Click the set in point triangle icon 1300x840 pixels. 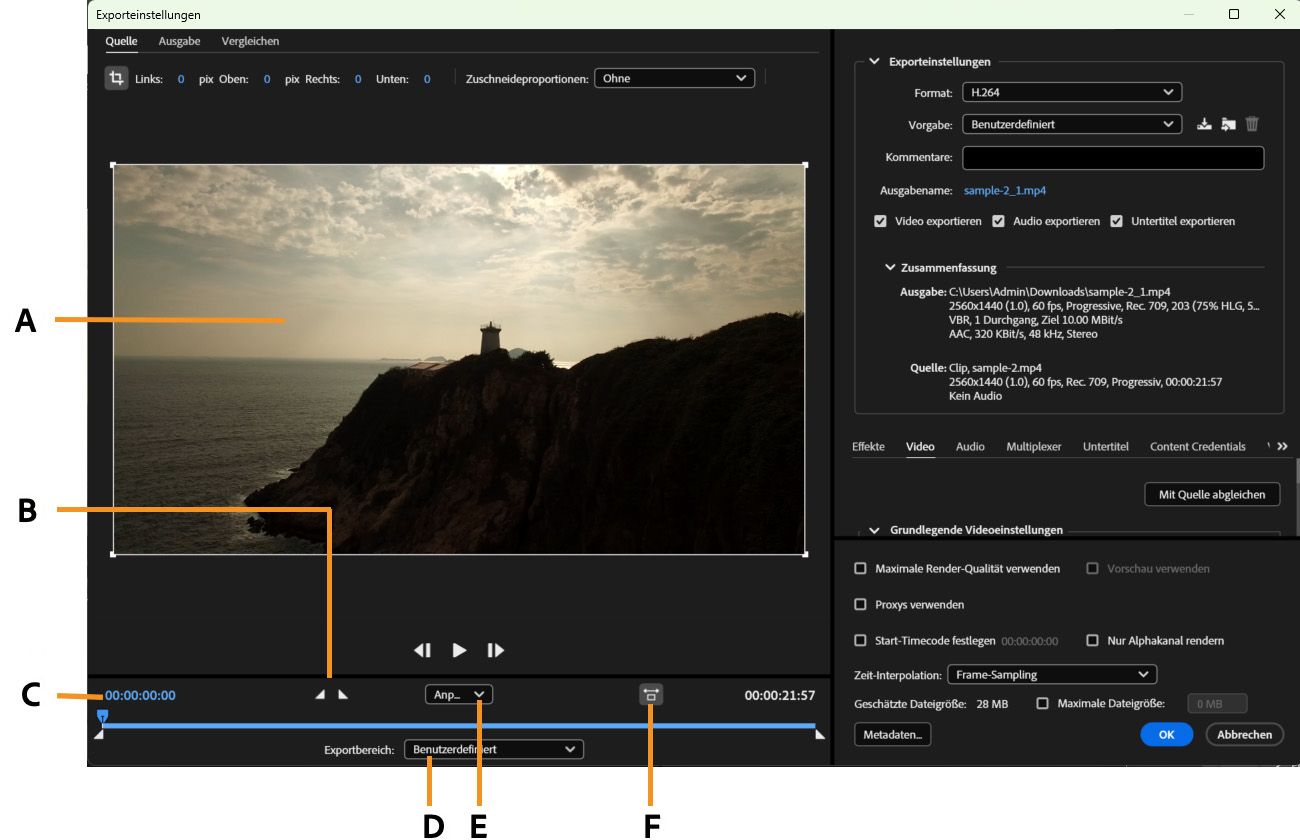pyautogui.click(x=321, y=695)
